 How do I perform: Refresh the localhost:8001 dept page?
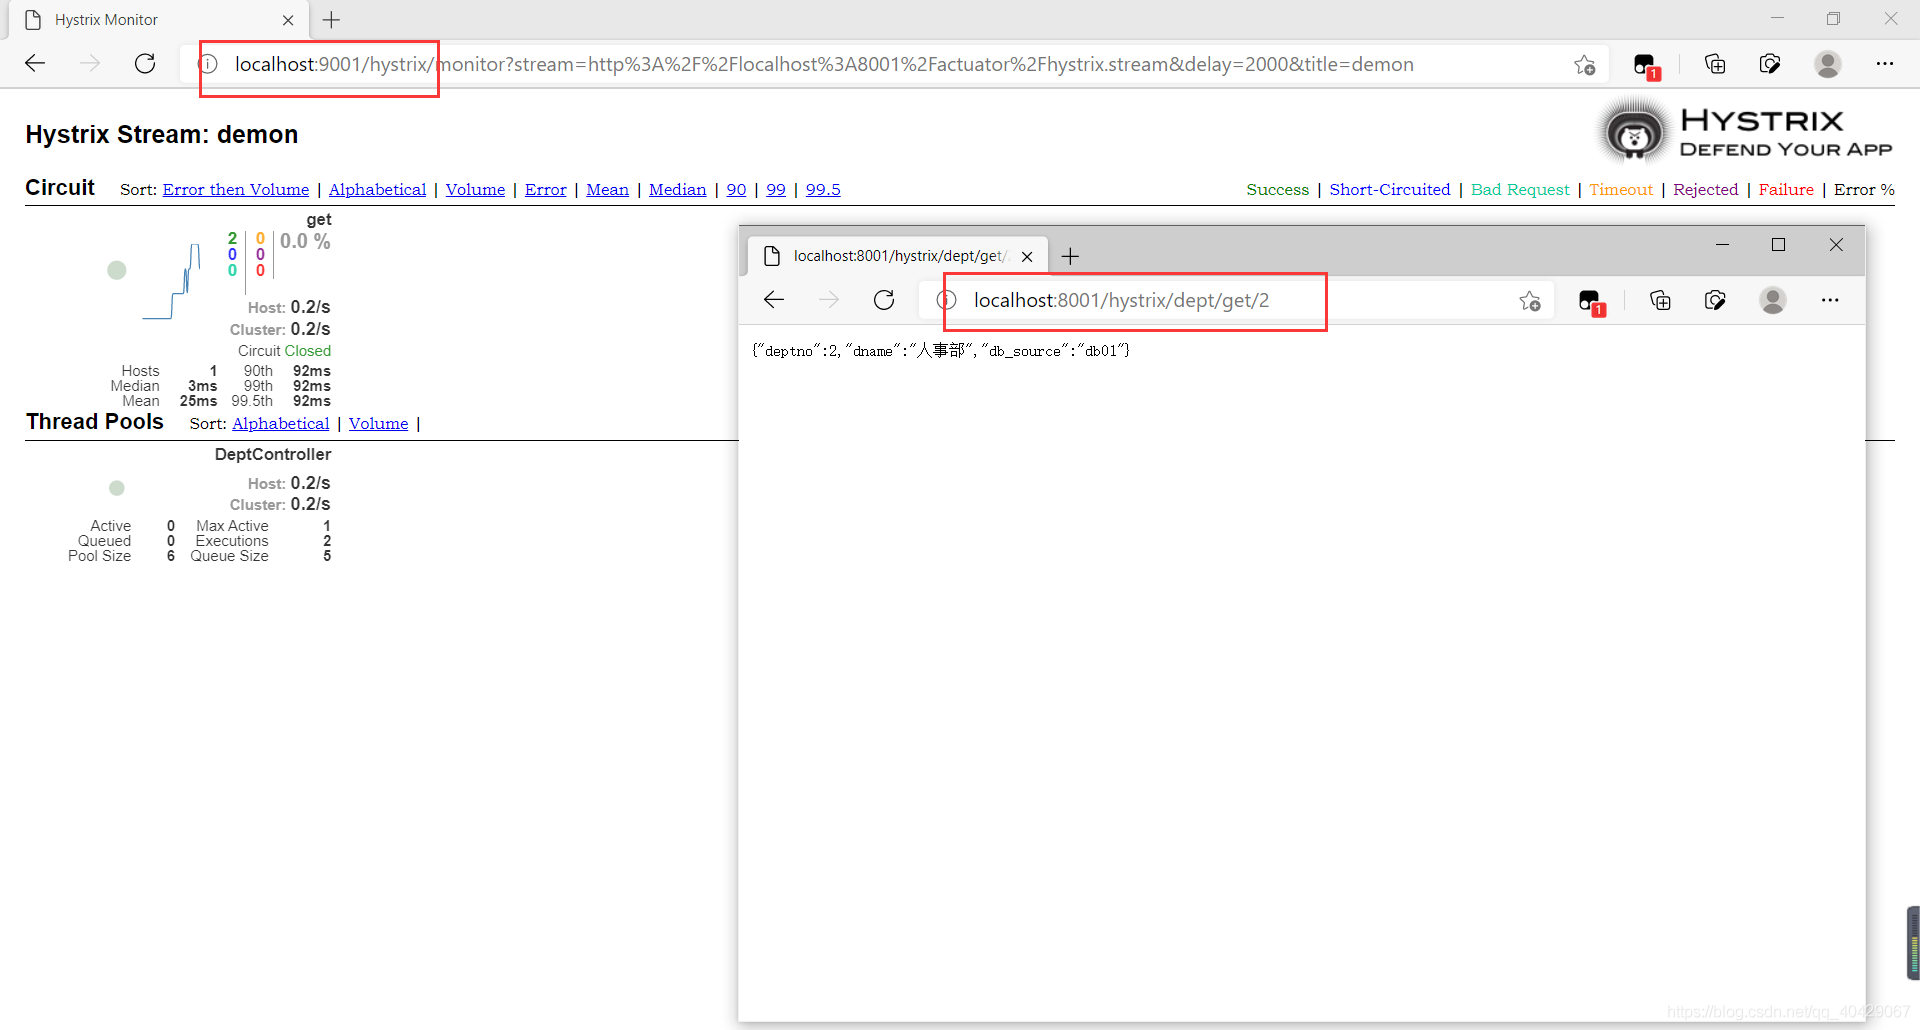(884, 300)
